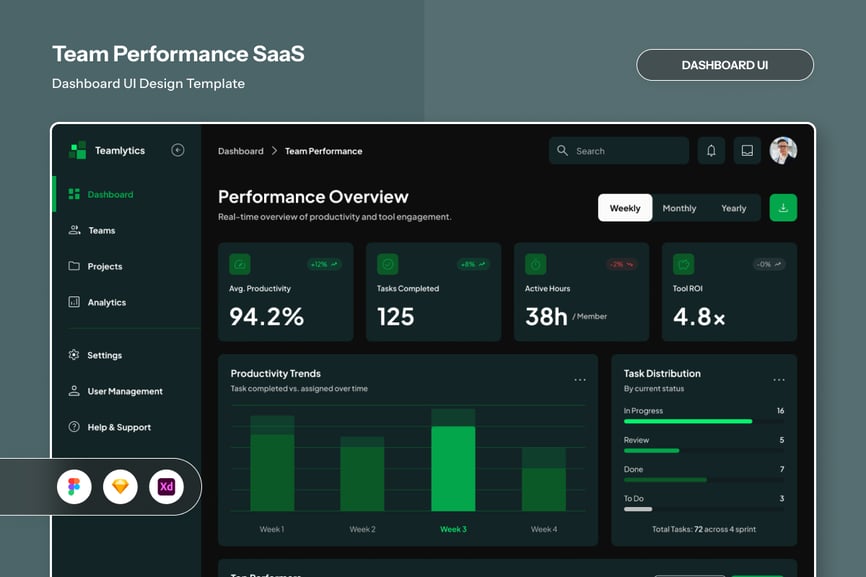This screenshot has height=577, width=866.
Task: Go to Analytics in the sidebar
Action: pos(106,303)
